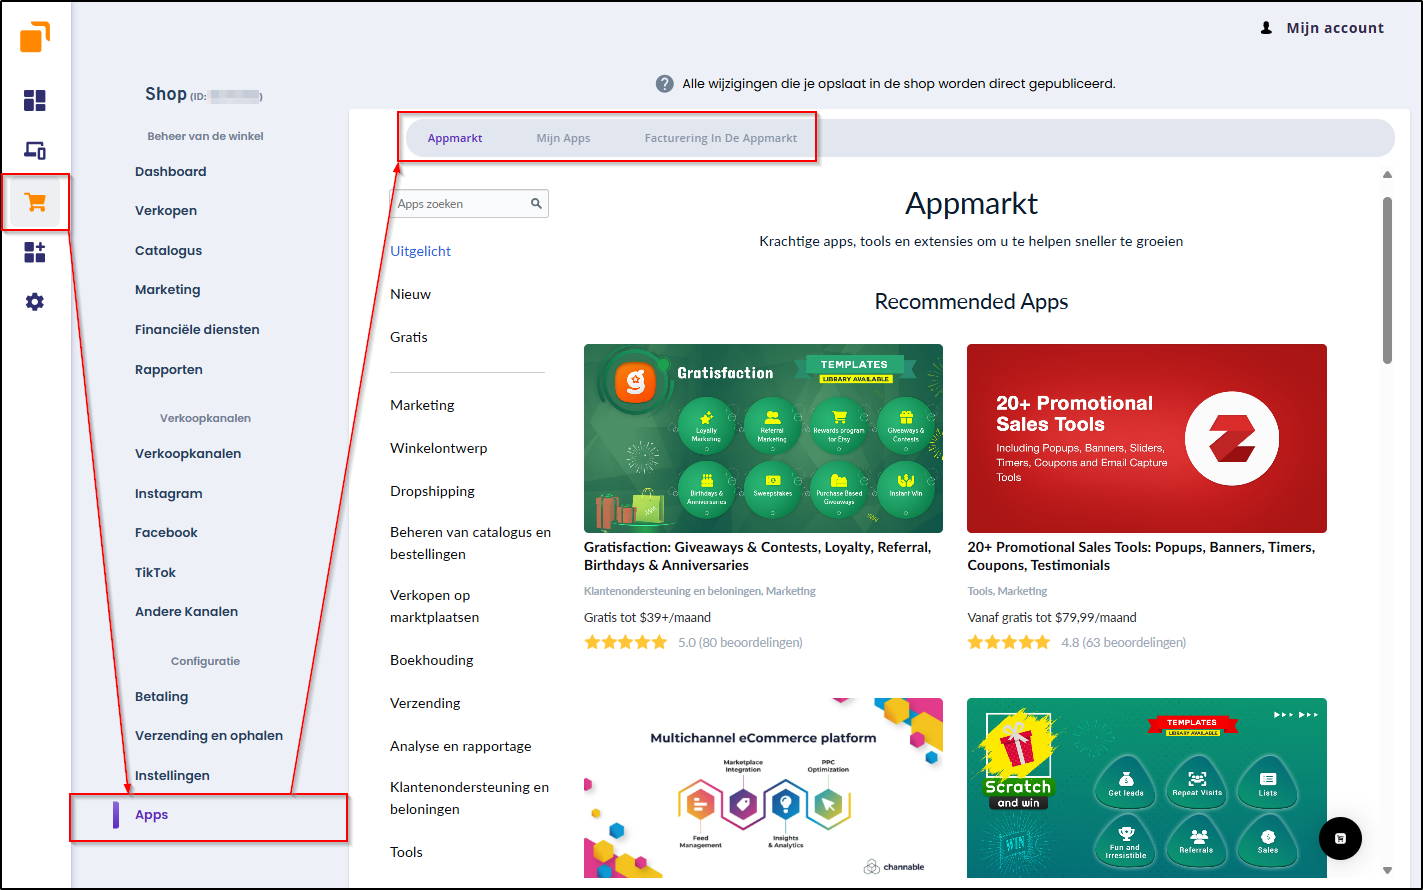Click the add-apps grid plus icon
Image resolution: width=1423 pixels, height=890 pixels.
point(35,252)
